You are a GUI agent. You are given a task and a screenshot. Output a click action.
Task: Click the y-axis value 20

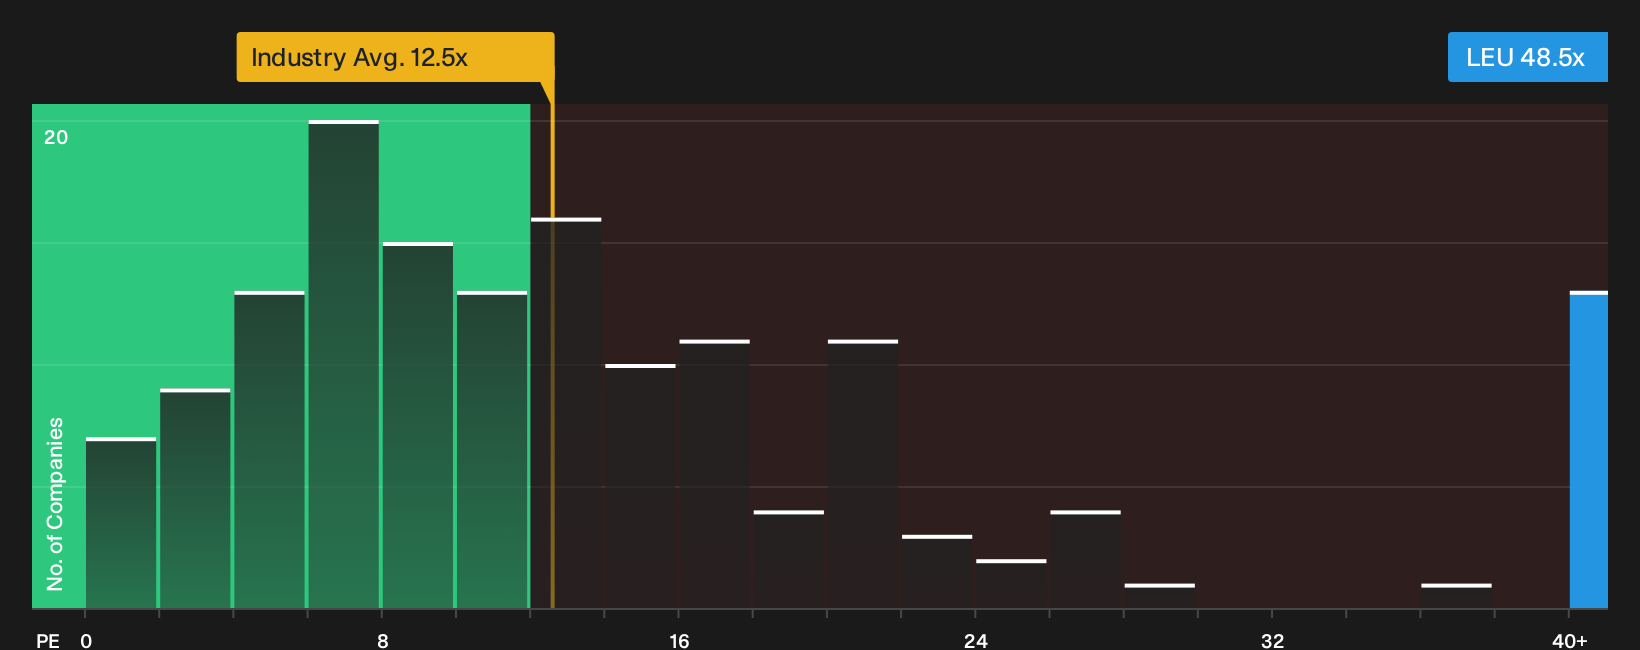56,137
